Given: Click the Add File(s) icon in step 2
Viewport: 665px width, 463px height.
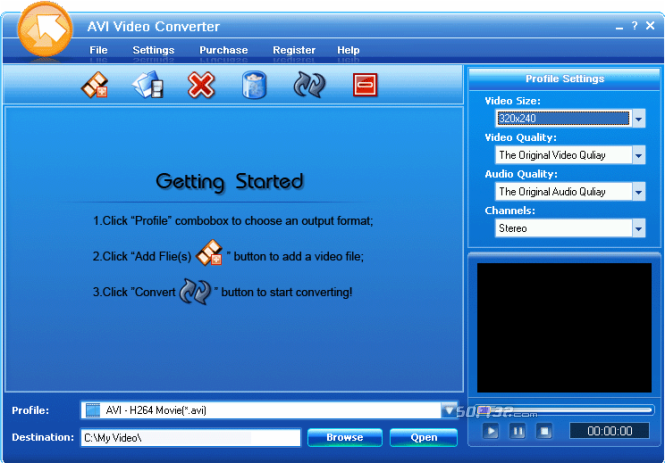Looking at the screenshot, I should click(210, 253).
